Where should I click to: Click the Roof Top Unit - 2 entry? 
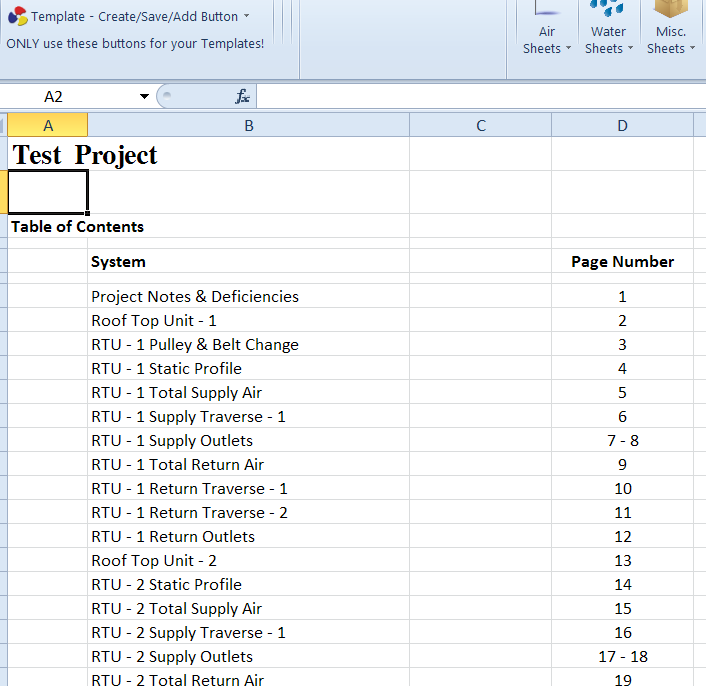(154, 561)
